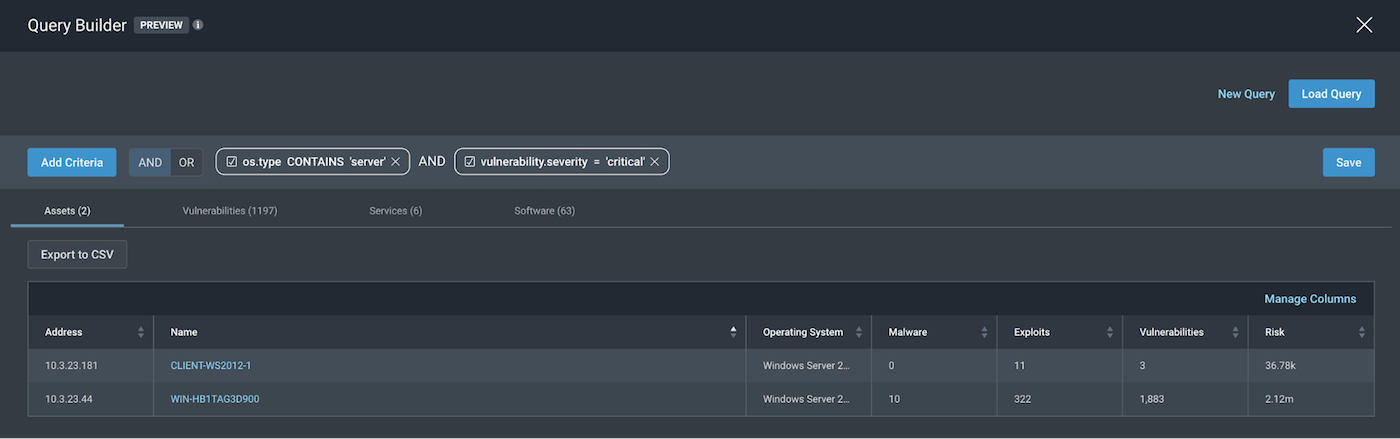
Task: Close the Query Builder panel
Action: tap(1364, 25)
